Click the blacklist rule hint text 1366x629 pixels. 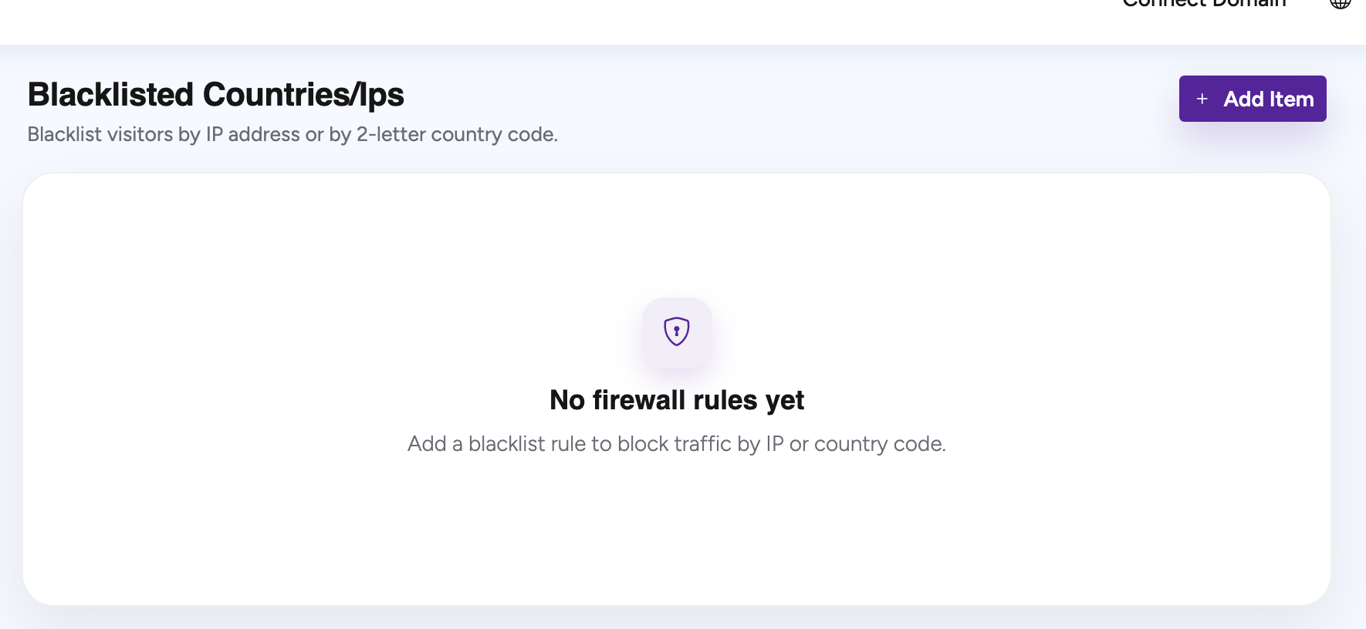tap(676, 443)
